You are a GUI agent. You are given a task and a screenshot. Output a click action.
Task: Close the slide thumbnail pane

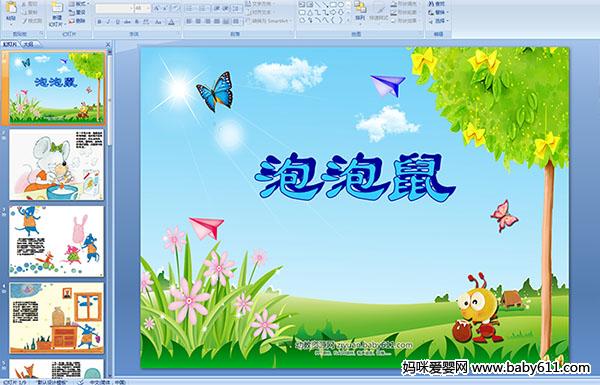[x=108, y=44]
